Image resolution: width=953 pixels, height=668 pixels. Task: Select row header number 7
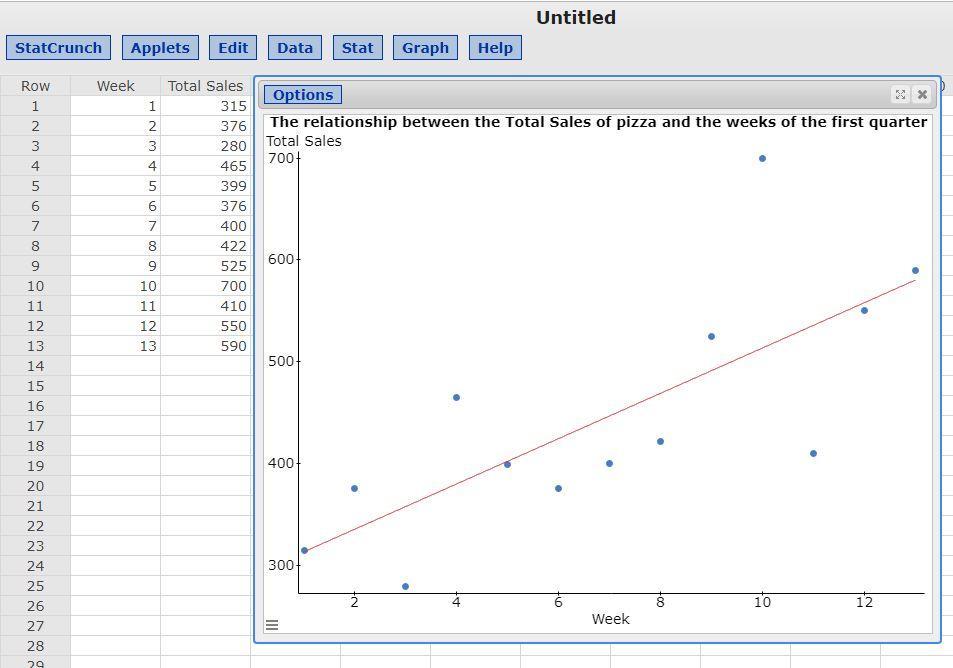tap(35, 226)
